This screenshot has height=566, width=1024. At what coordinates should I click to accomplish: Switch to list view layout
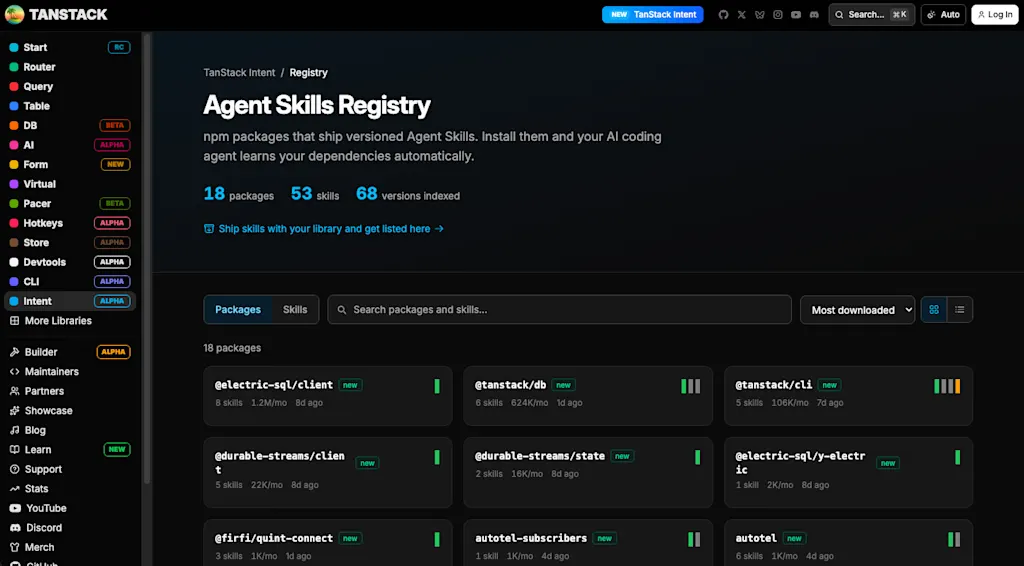point(959,309)
